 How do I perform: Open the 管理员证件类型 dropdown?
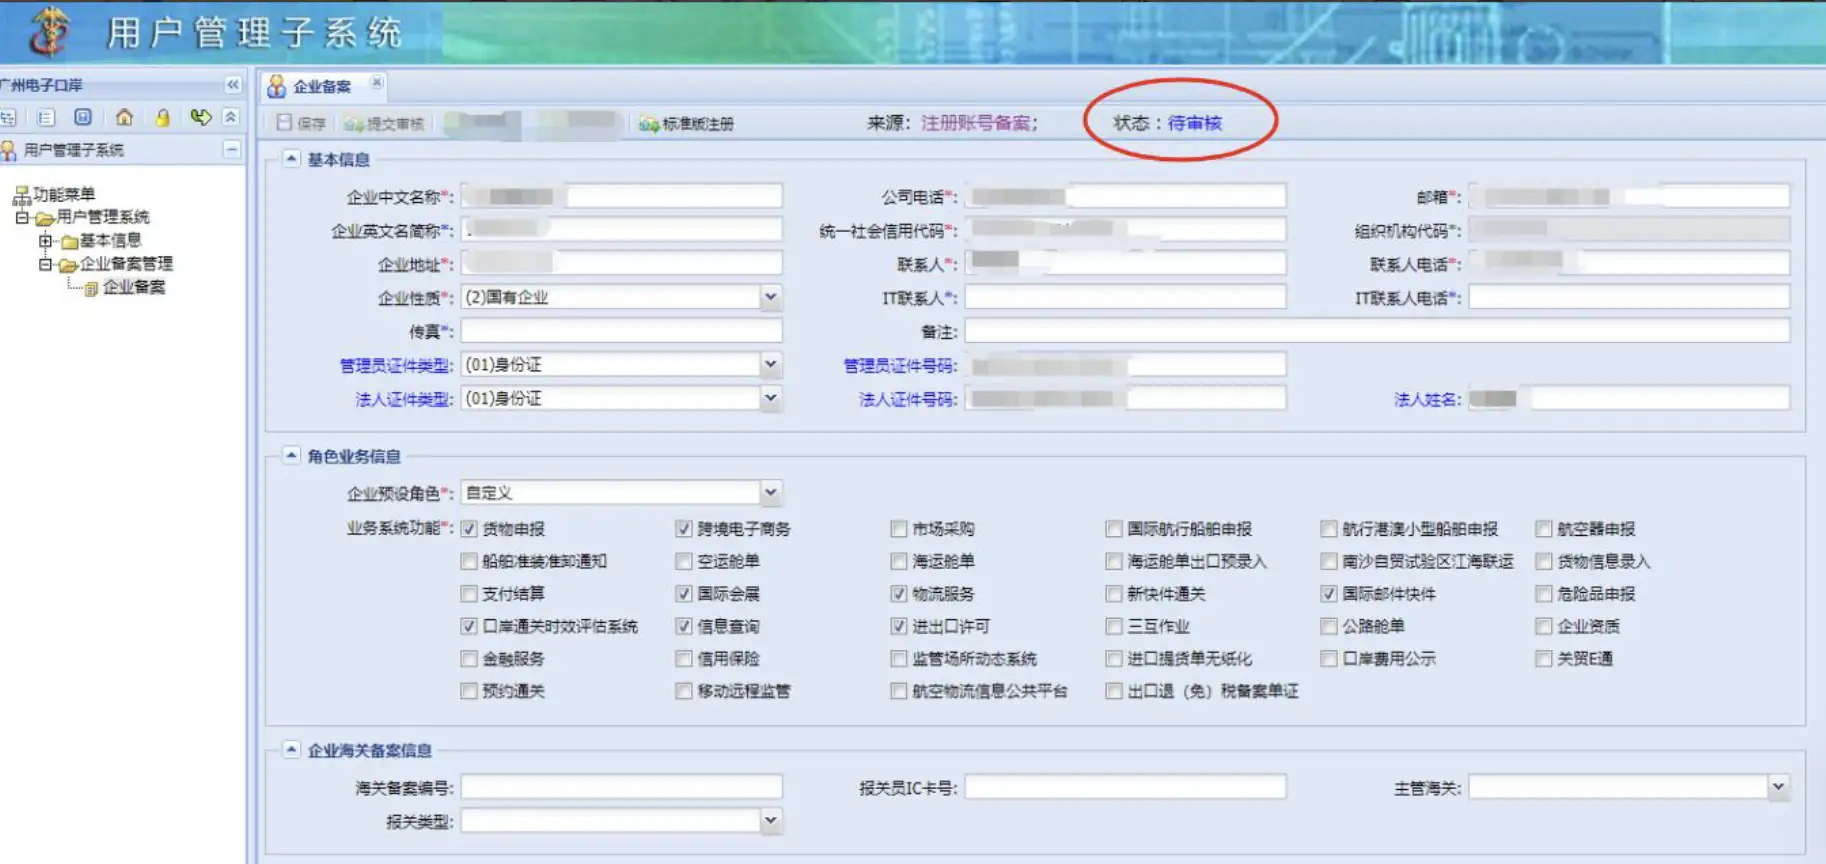click(x=771, y=365)
